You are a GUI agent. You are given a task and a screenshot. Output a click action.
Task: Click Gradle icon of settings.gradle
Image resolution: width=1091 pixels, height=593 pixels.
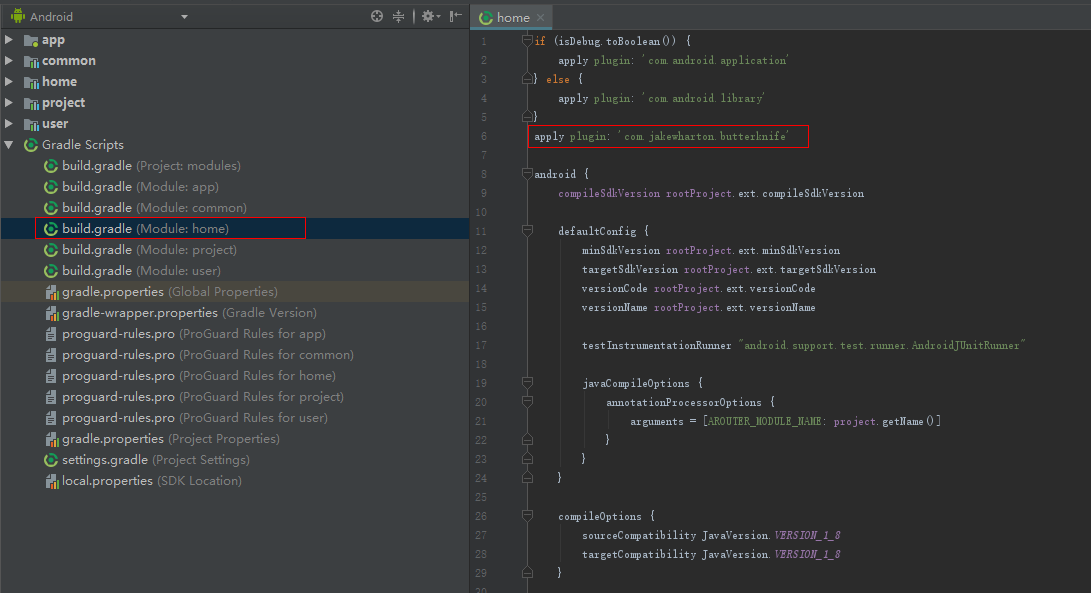51,459
